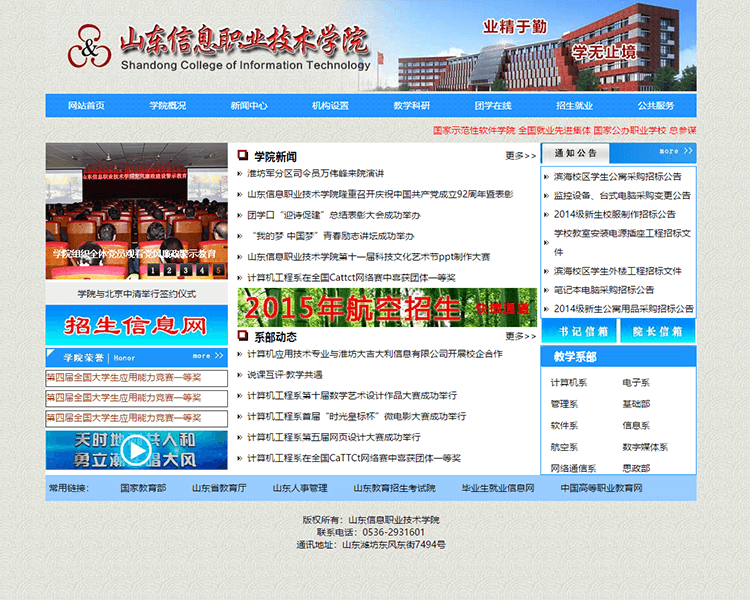Viewport: 750px width, 600px height.
Task: Open notice 滨海校区学生公寓采购招标公告
Action: pos(618,177)
